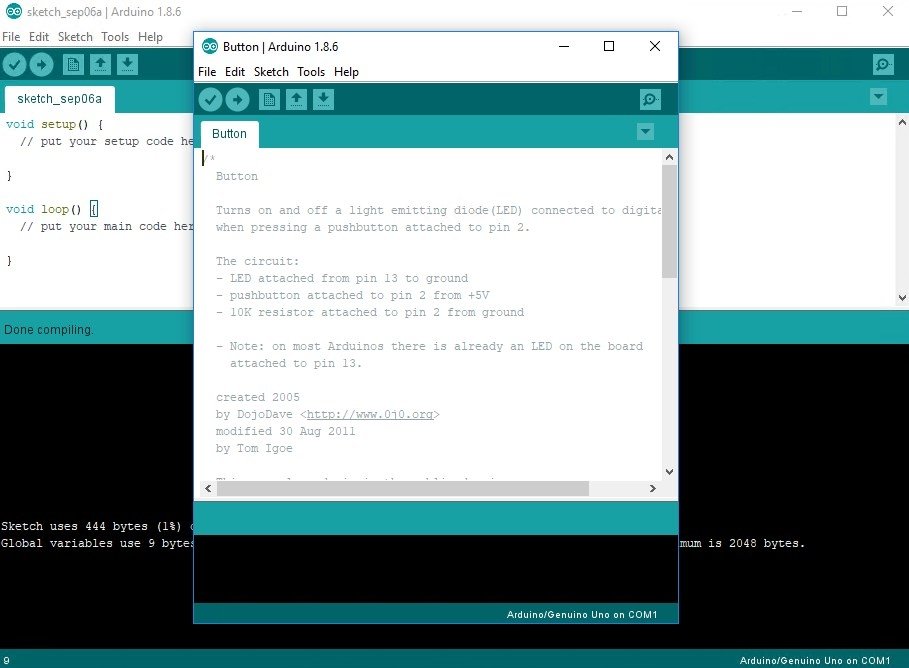Click Open sketch icon in Button window
This screenshot has width=909, height=668.
(296, 100)
